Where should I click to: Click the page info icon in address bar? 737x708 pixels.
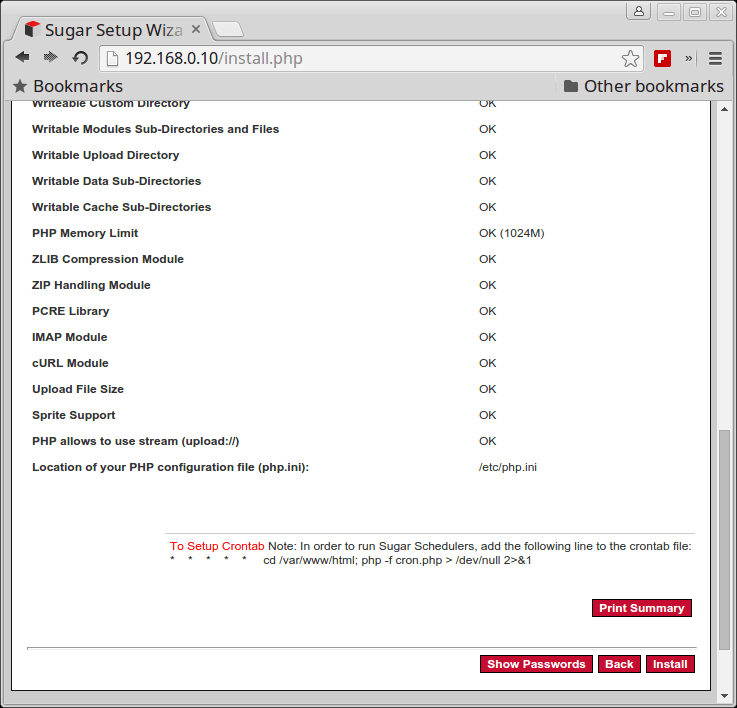click(112, 59)
